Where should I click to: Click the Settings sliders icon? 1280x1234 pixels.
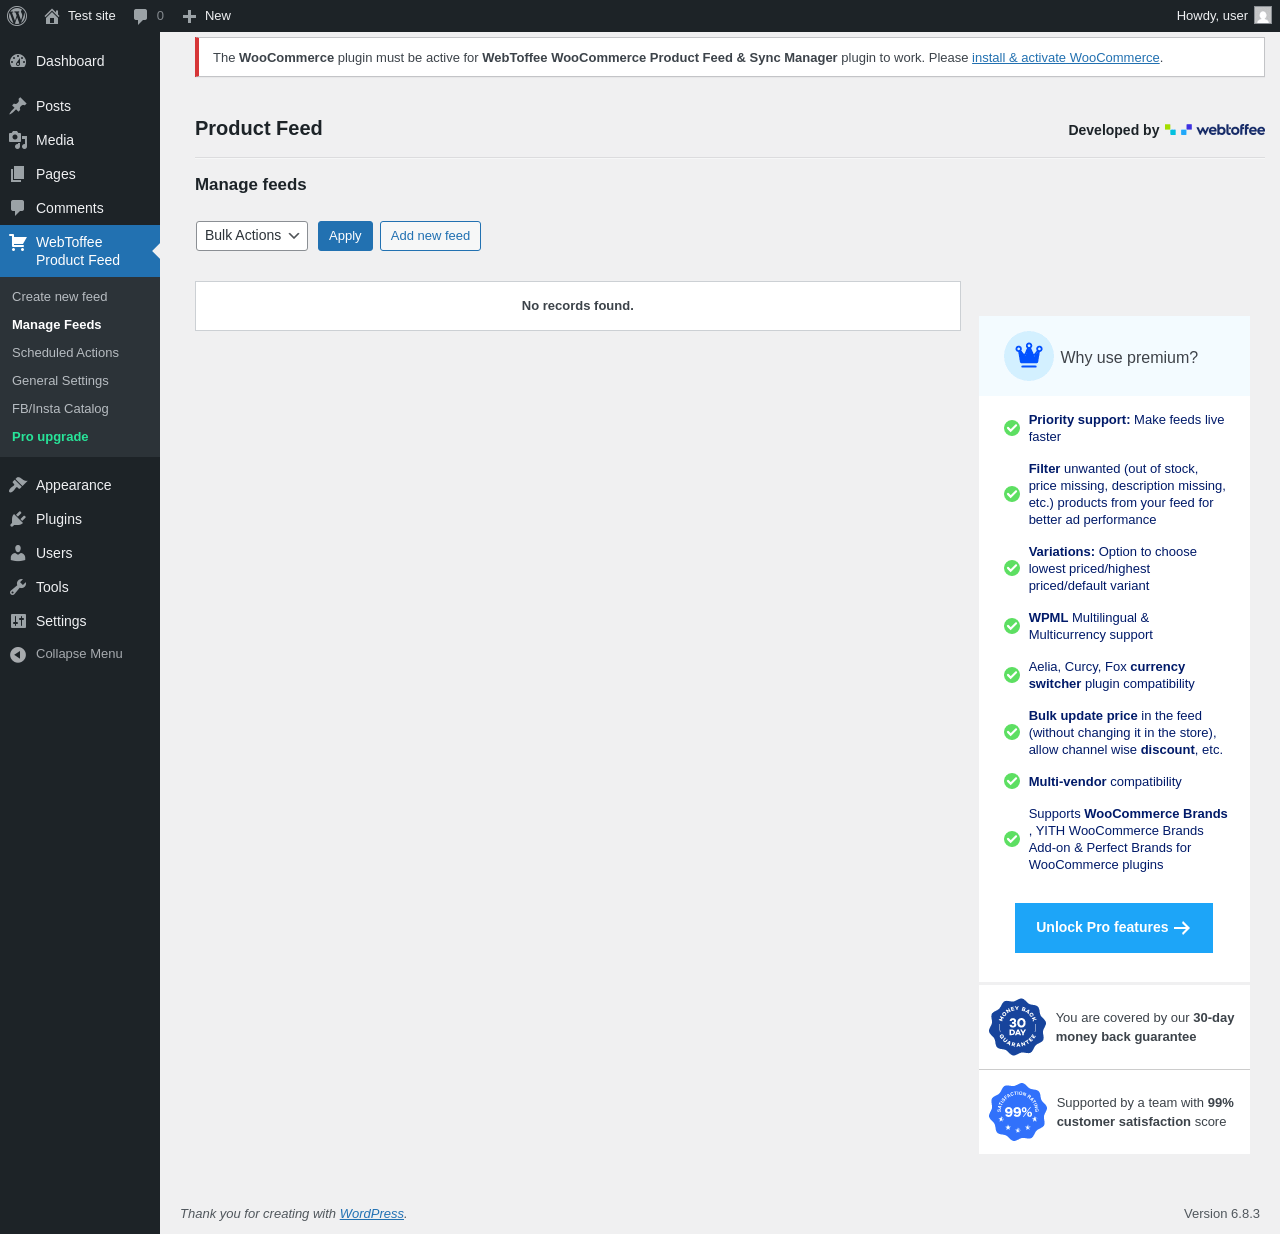point(18,621)
